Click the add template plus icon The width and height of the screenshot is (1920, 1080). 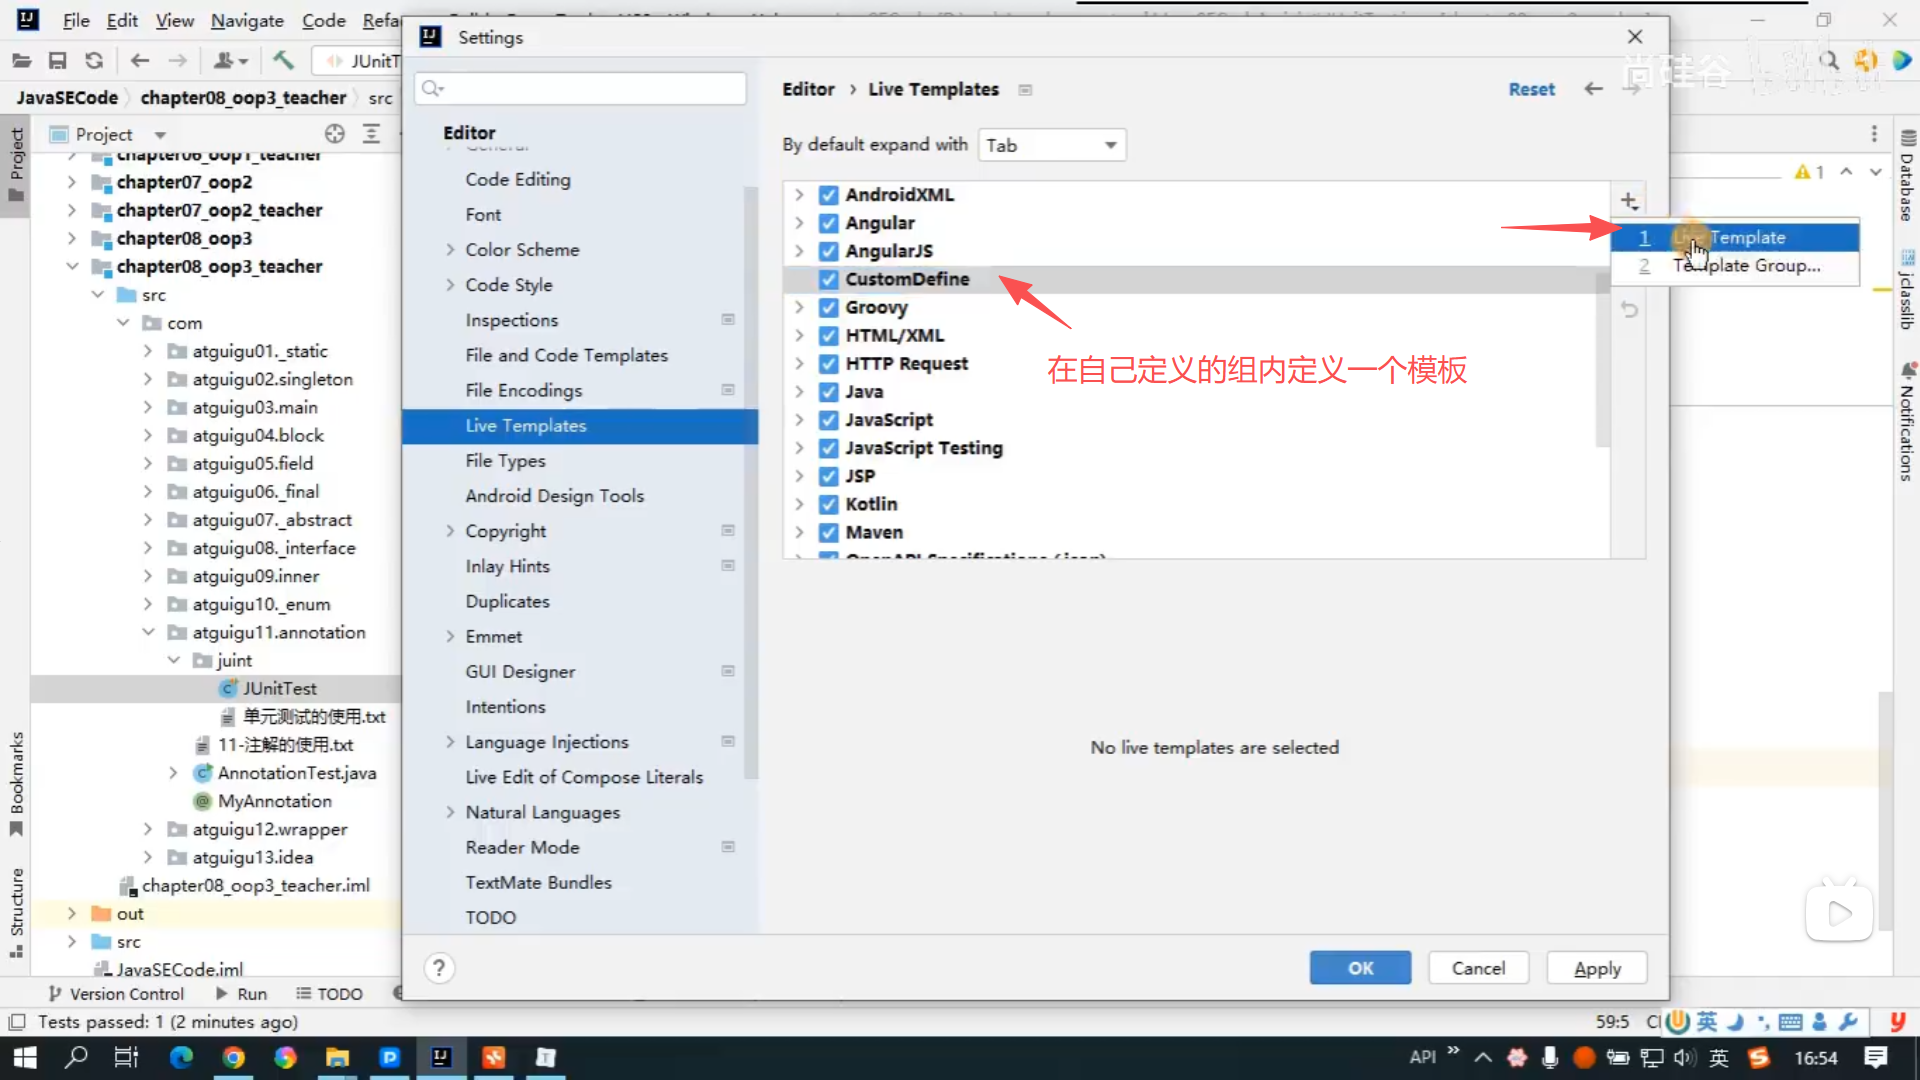pos(1629,201)
